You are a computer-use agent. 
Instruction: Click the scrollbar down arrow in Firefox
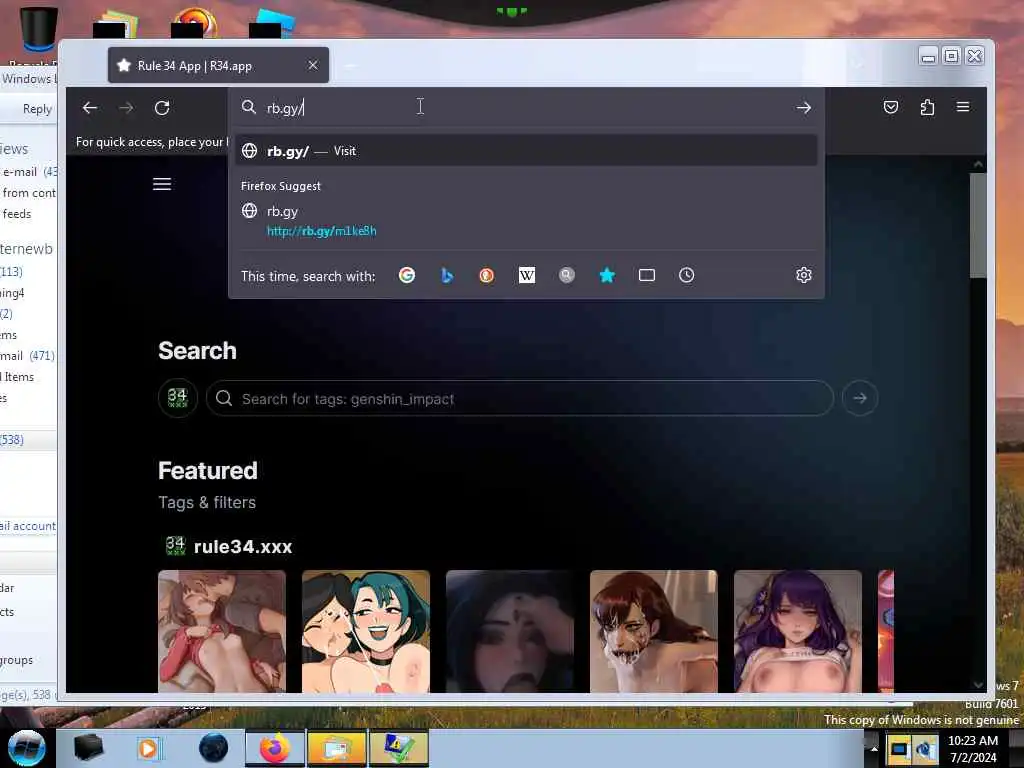(978, 684)
